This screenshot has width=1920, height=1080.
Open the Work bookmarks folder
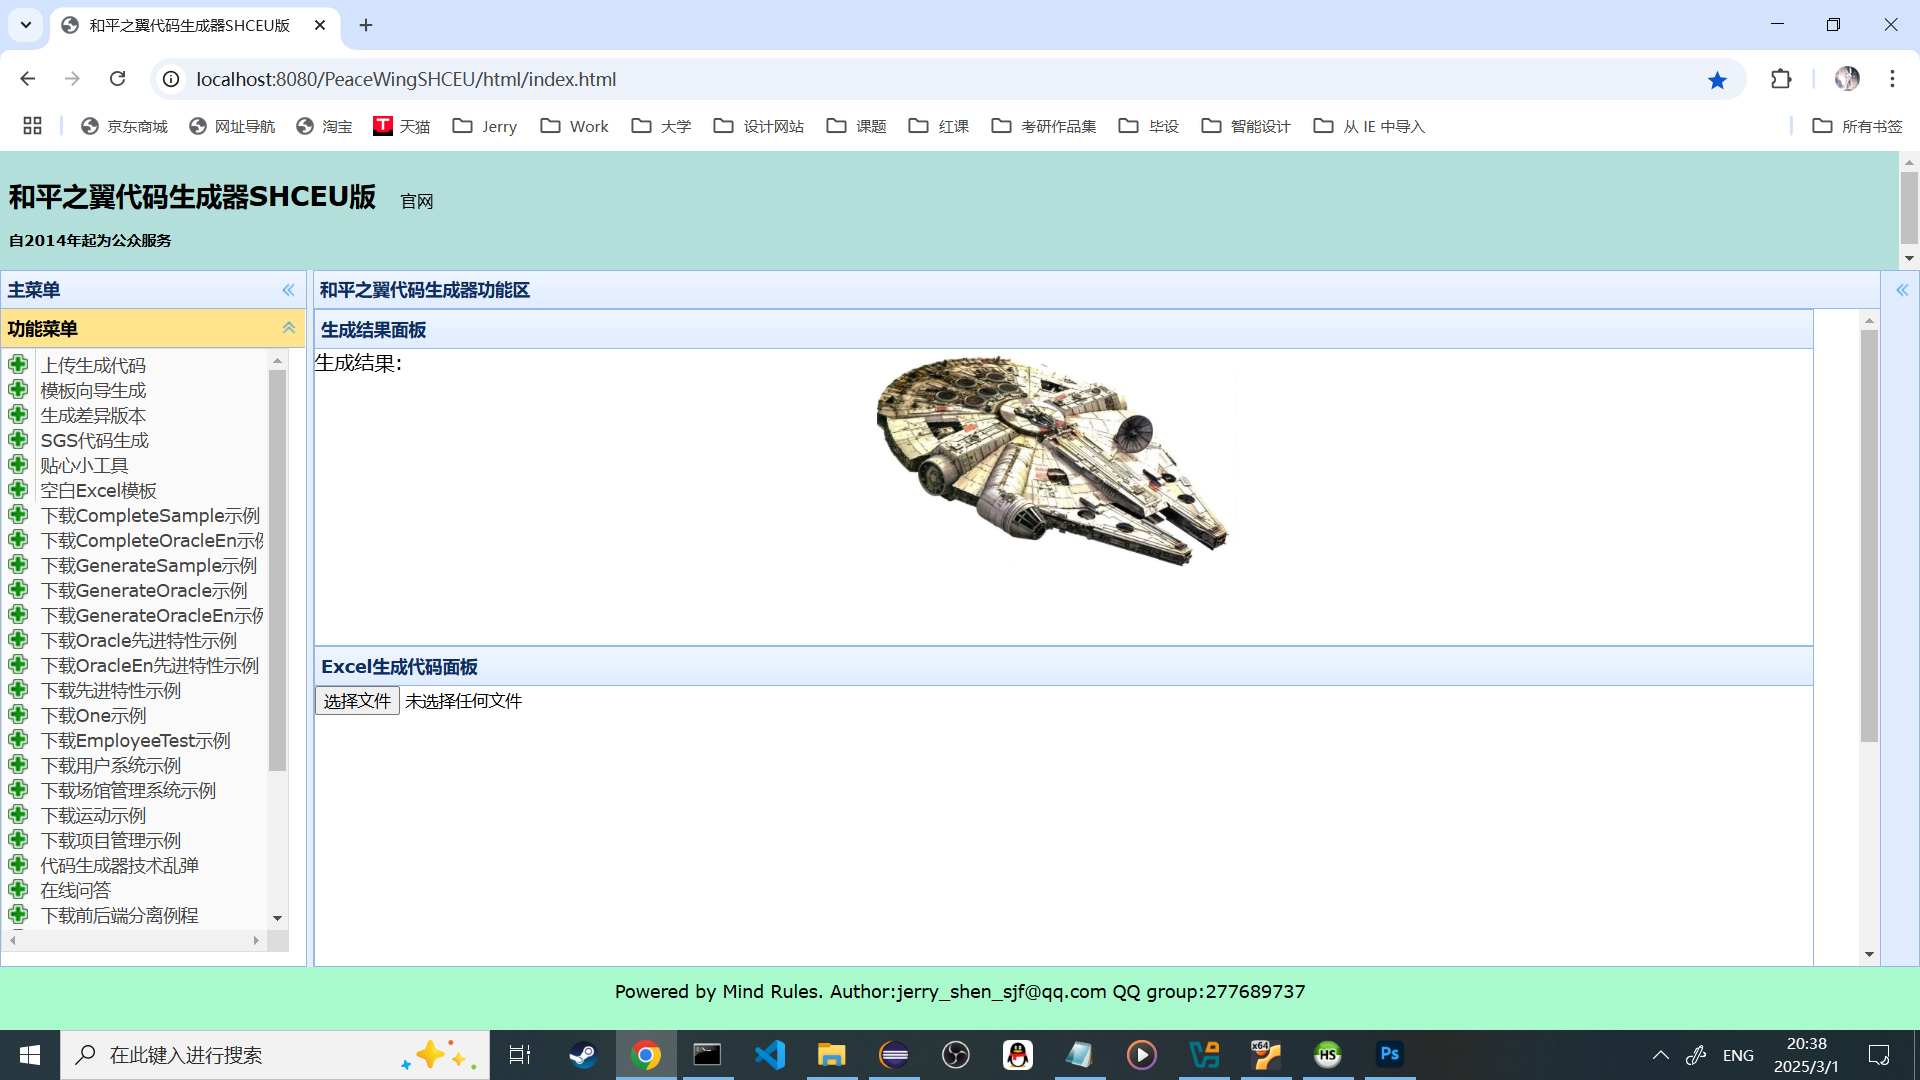pyautogui.click(x=575, y=126)
